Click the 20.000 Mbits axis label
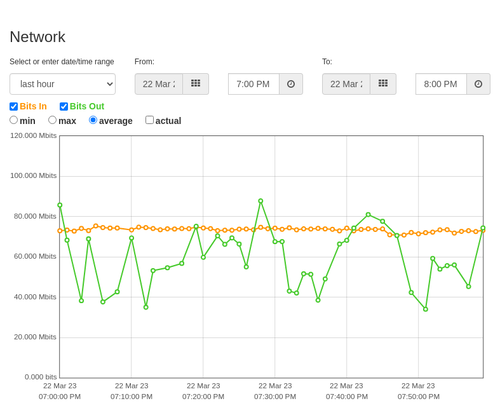This screenshot has height=403, width=500. click(x=35, y=337)
